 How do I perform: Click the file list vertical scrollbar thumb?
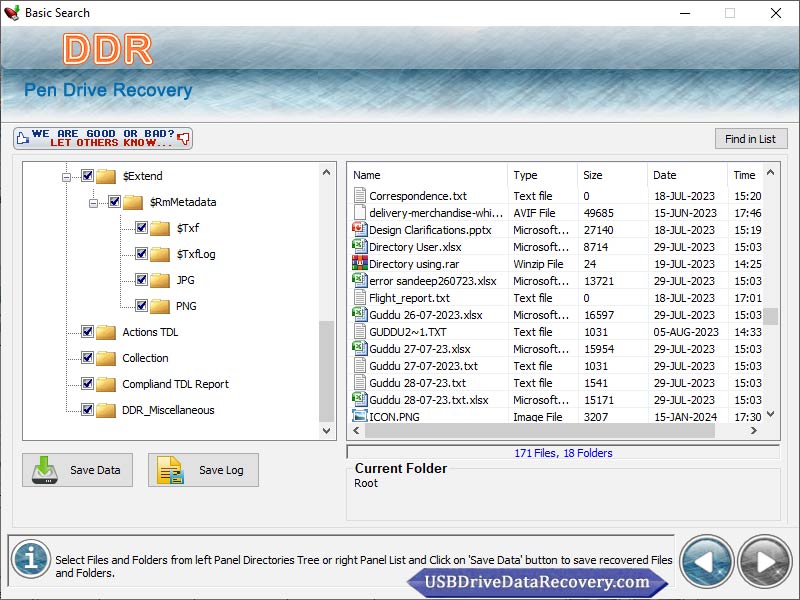(770, 316)
